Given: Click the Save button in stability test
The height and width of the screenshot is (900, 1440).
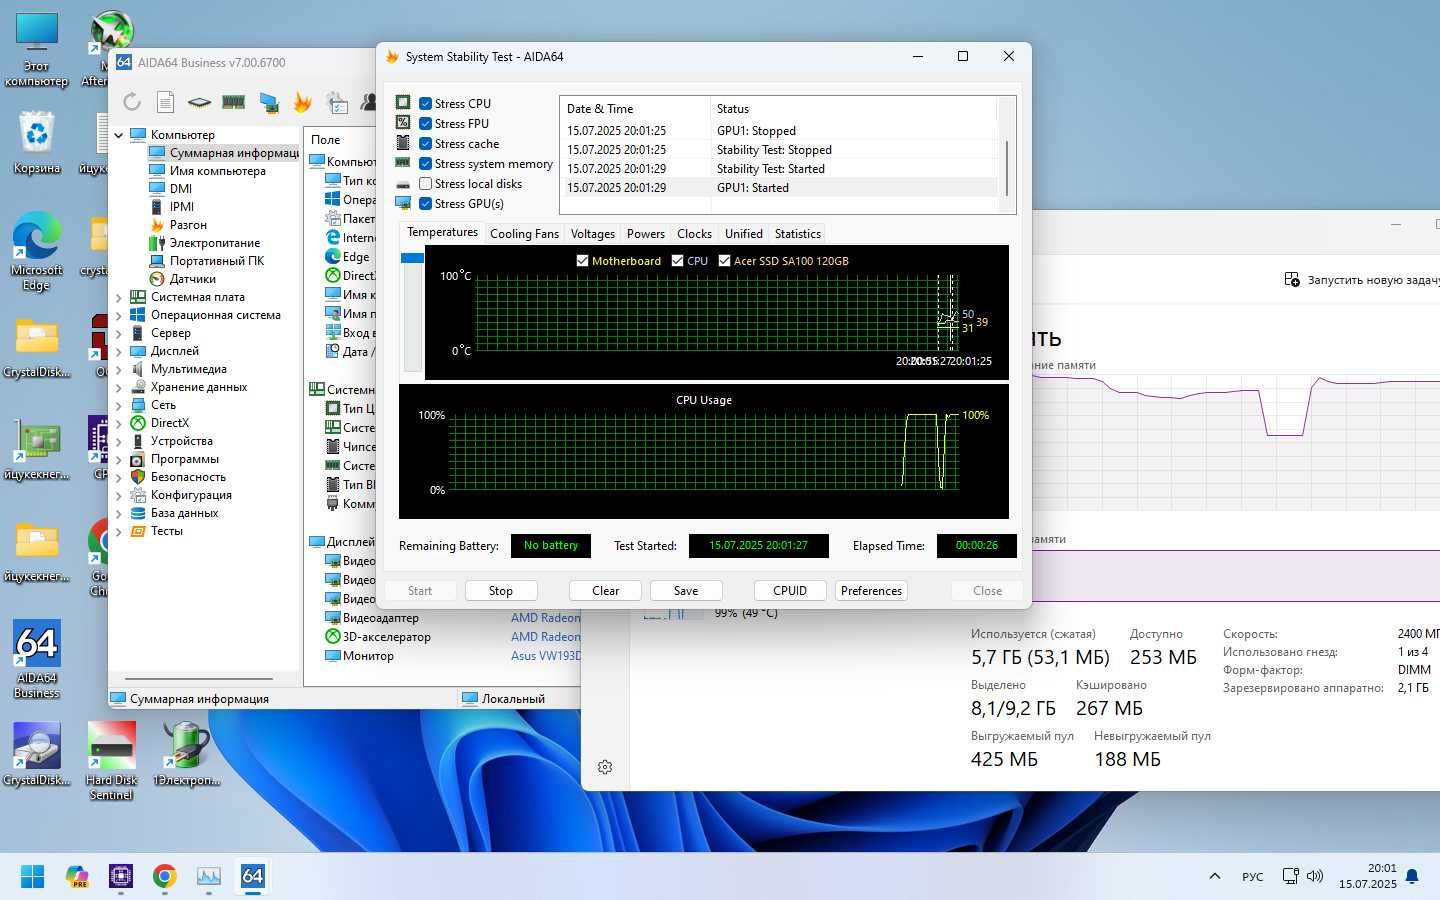Looking at the screenshot, I should [686, 591].
